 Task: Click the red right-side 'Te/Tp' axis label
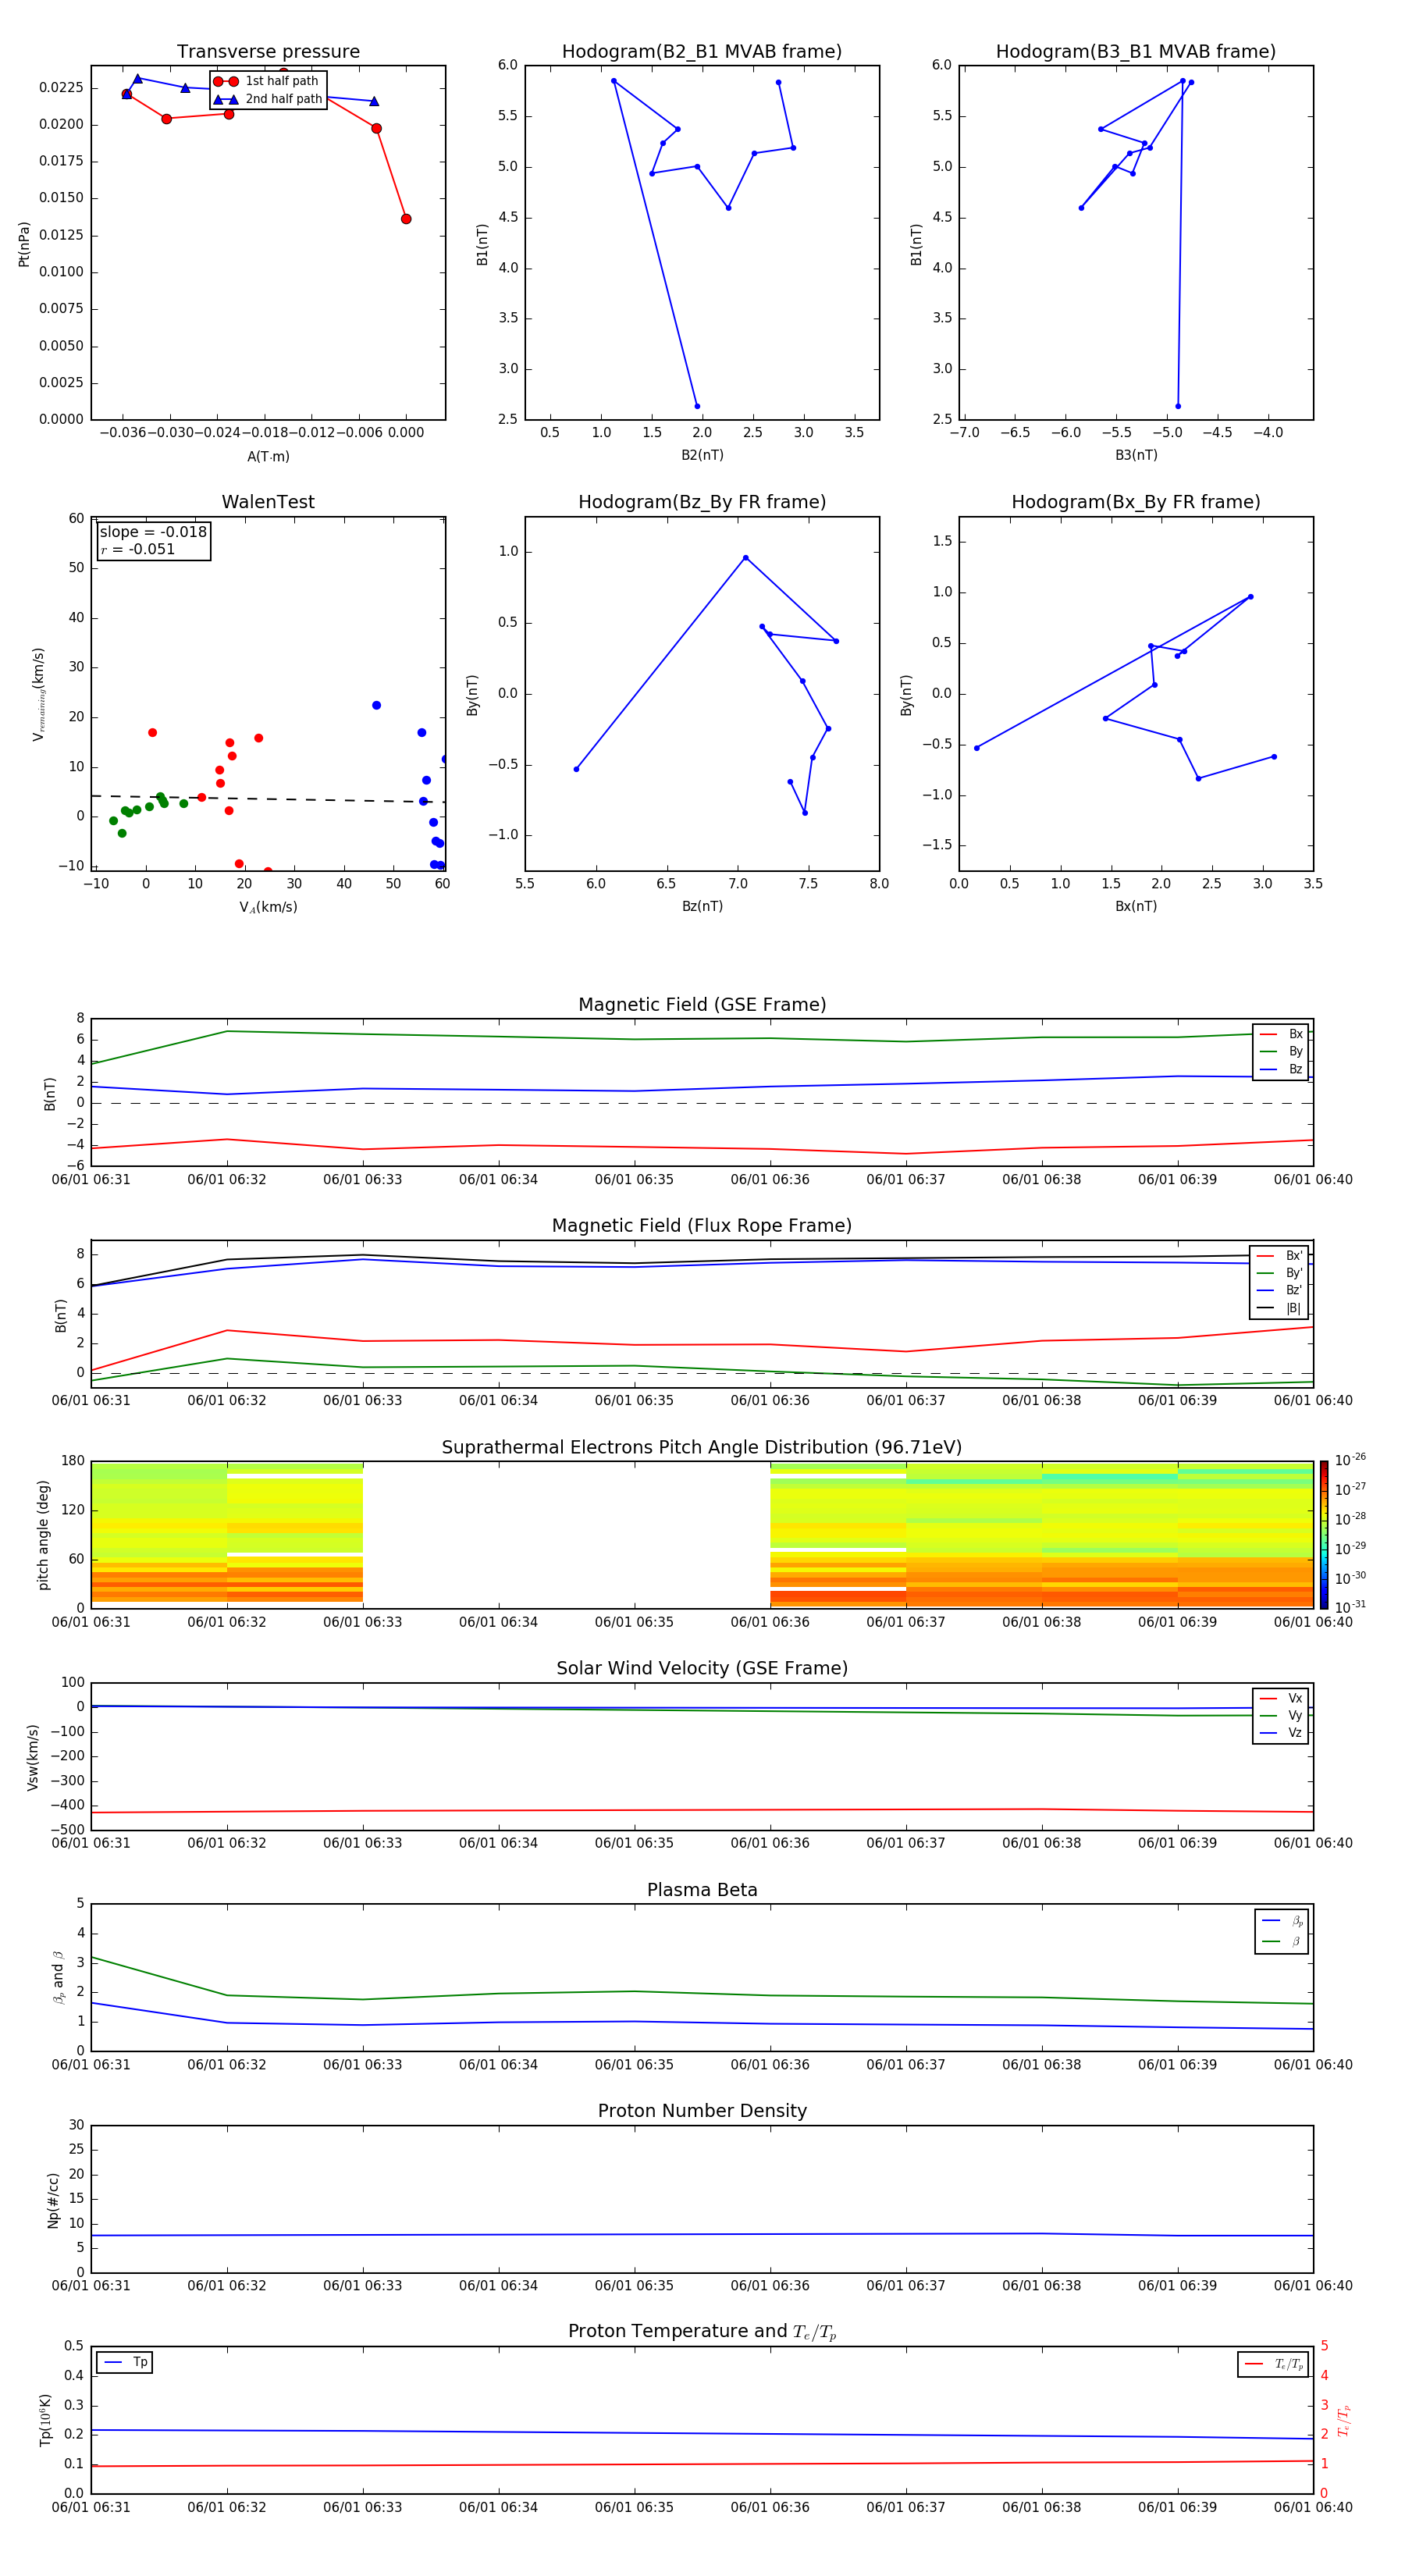point(1344,2421)
